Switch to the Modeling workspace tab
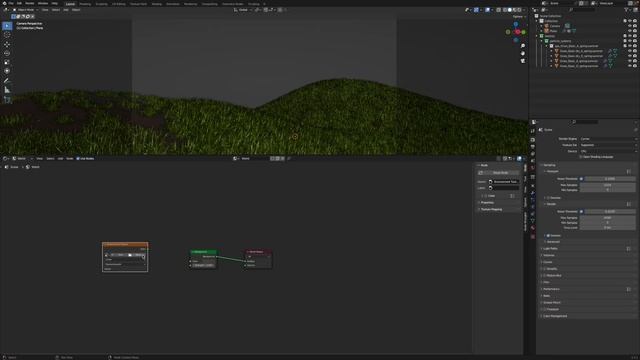The height and width of the screenshot is (360, 640). 85,4
